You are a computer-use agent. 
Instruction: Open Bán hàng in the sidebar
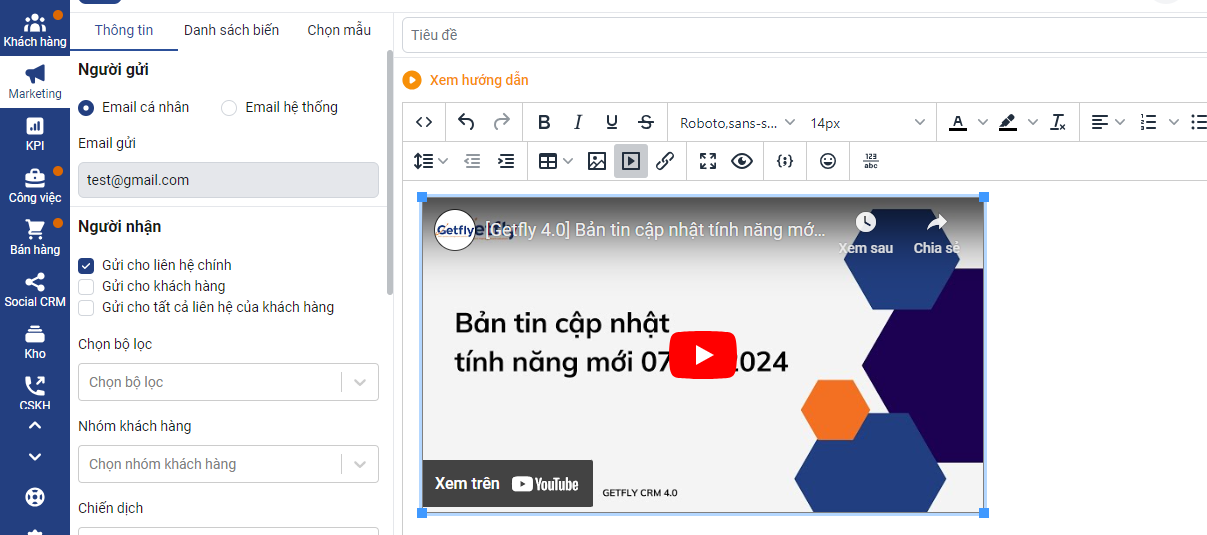click(35, 238)
